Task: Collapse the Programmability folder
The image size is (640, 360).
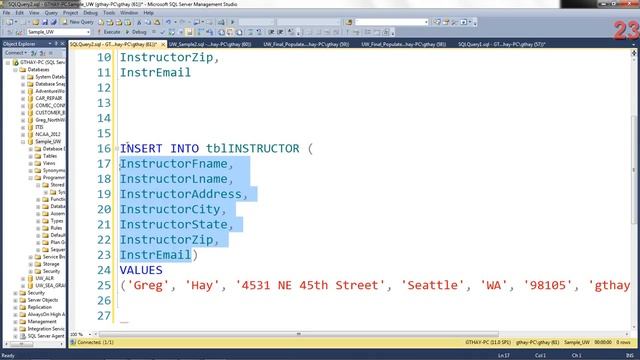Action: click(30, 178)
